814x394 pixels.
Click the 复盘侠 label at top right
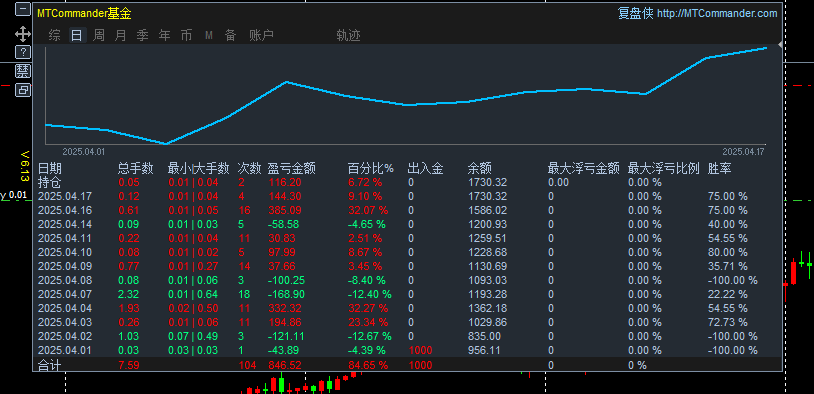tap(635, 13)
